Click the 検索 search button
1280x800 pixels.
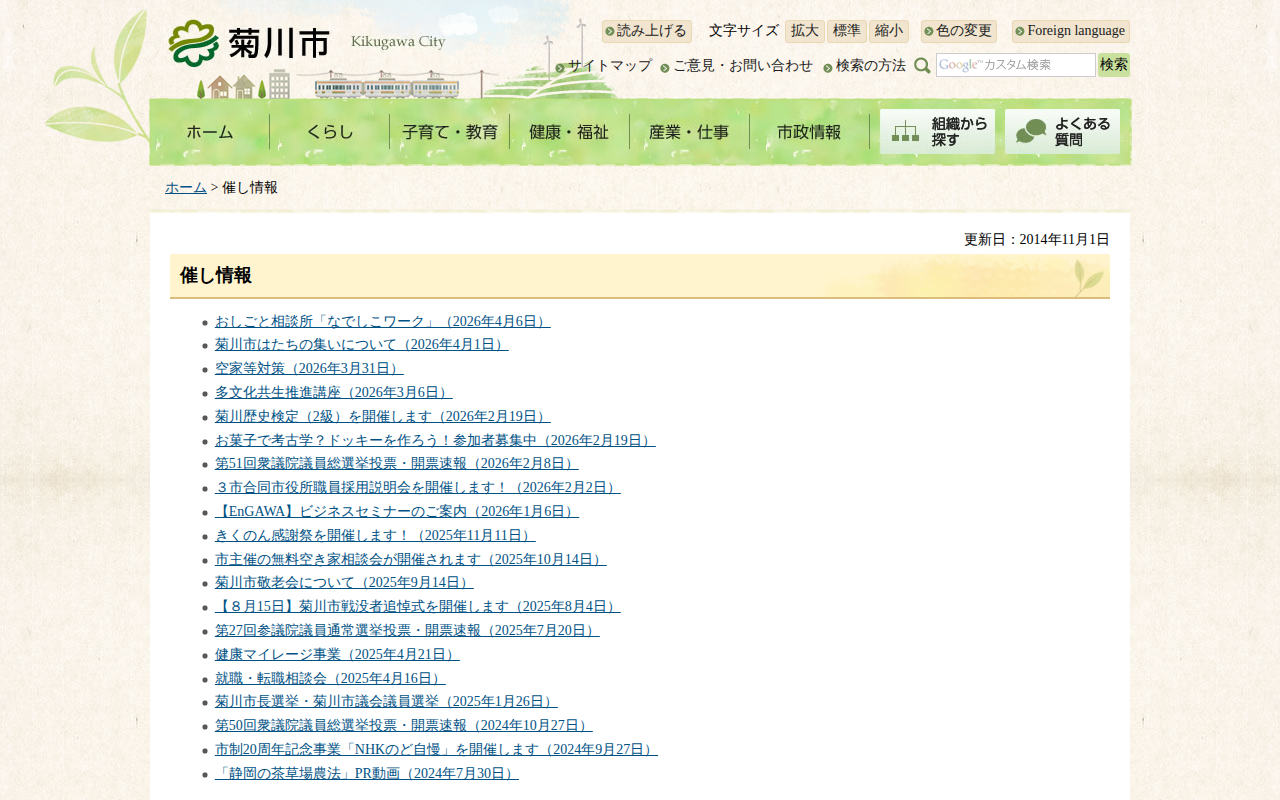1114,65
